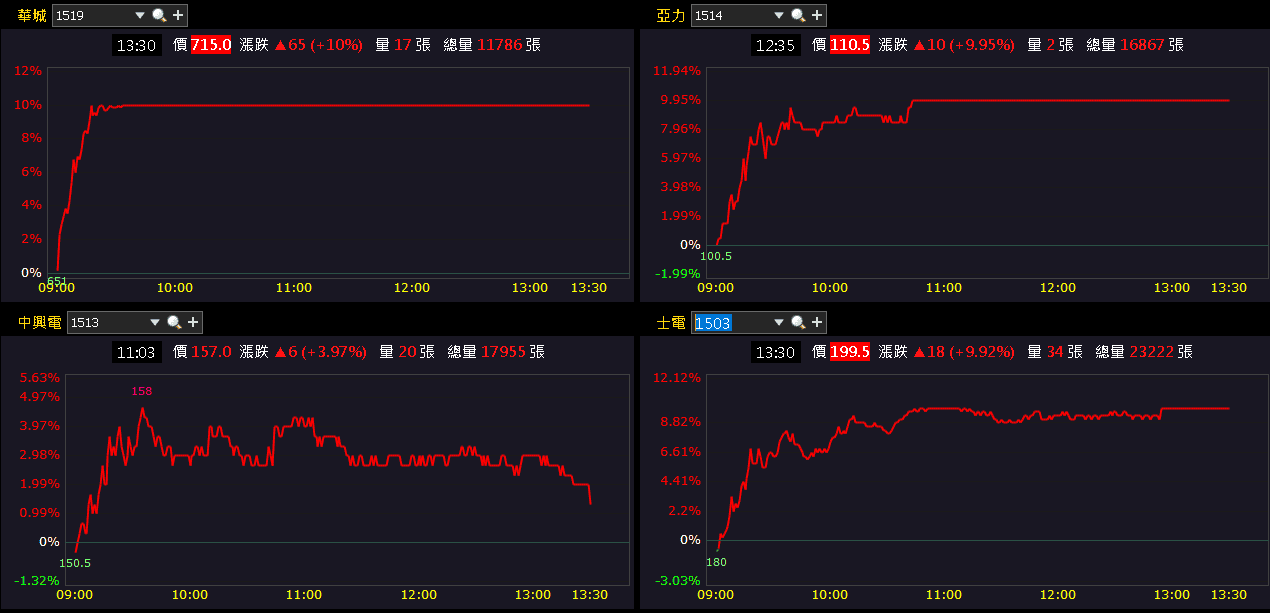Click the search magnifier next to code 1519
Screen dimensions: 1270x613
pyautogui.click(x=158, y=15)
